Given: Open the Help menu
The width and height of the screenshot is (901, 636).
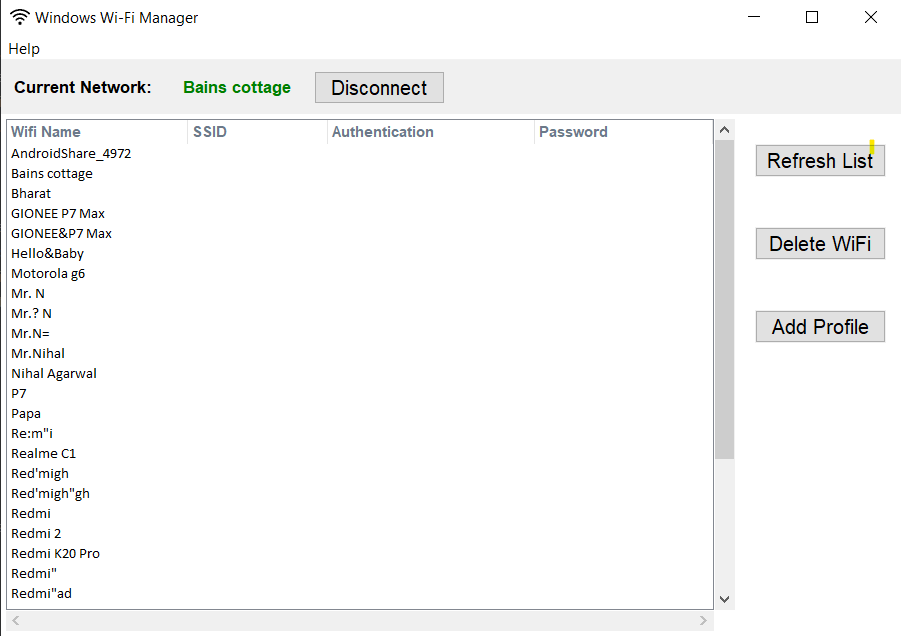Looking at the screenshot, I should click(24, 49).
